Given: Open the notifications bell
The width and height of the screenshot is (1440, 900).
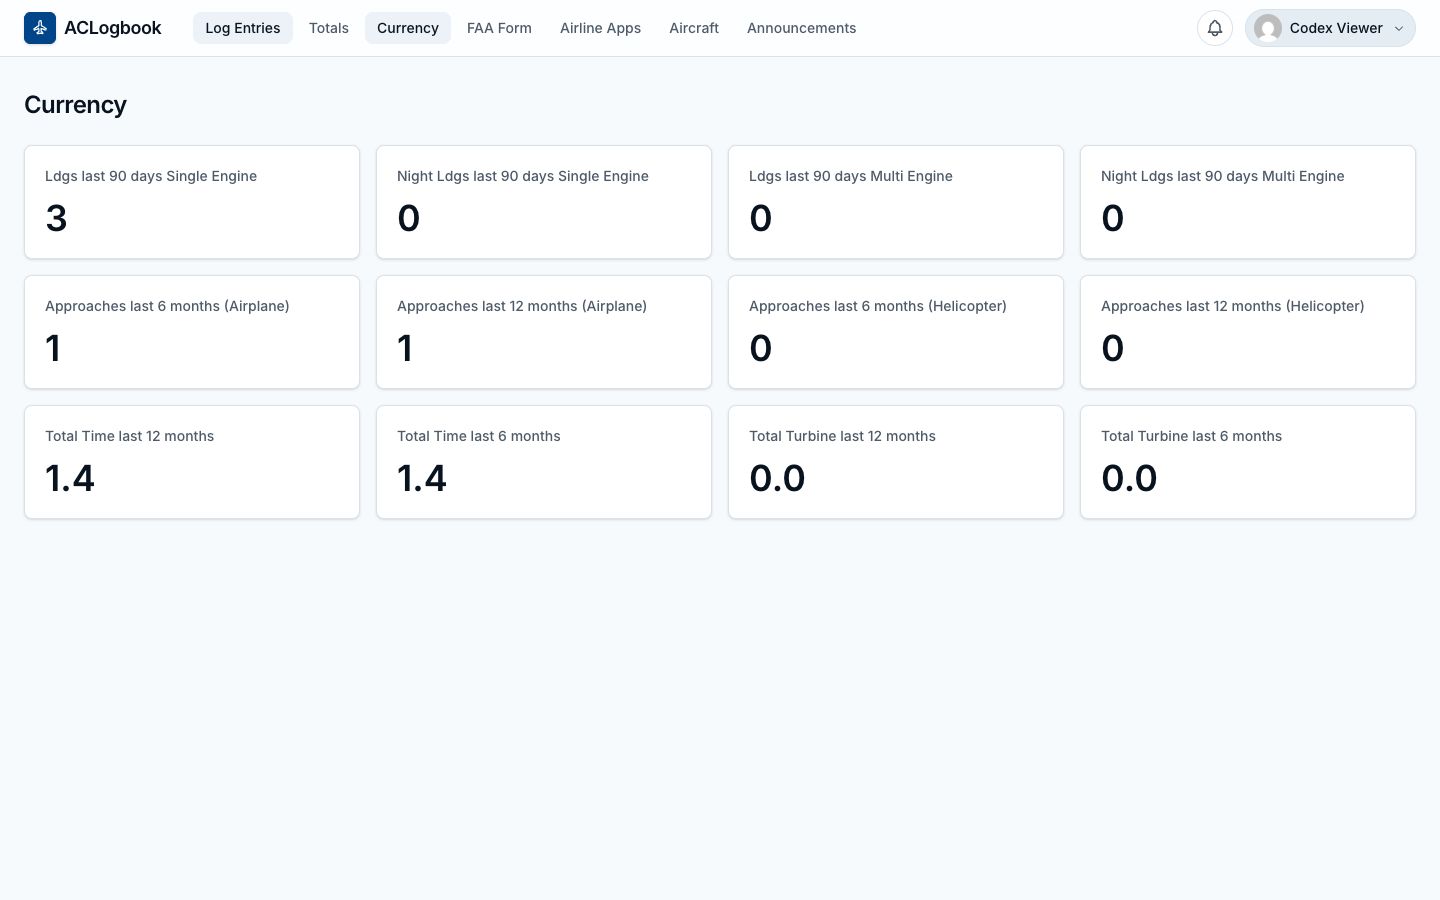Looking at the screenshot, I should click(x=1215, y=28).
